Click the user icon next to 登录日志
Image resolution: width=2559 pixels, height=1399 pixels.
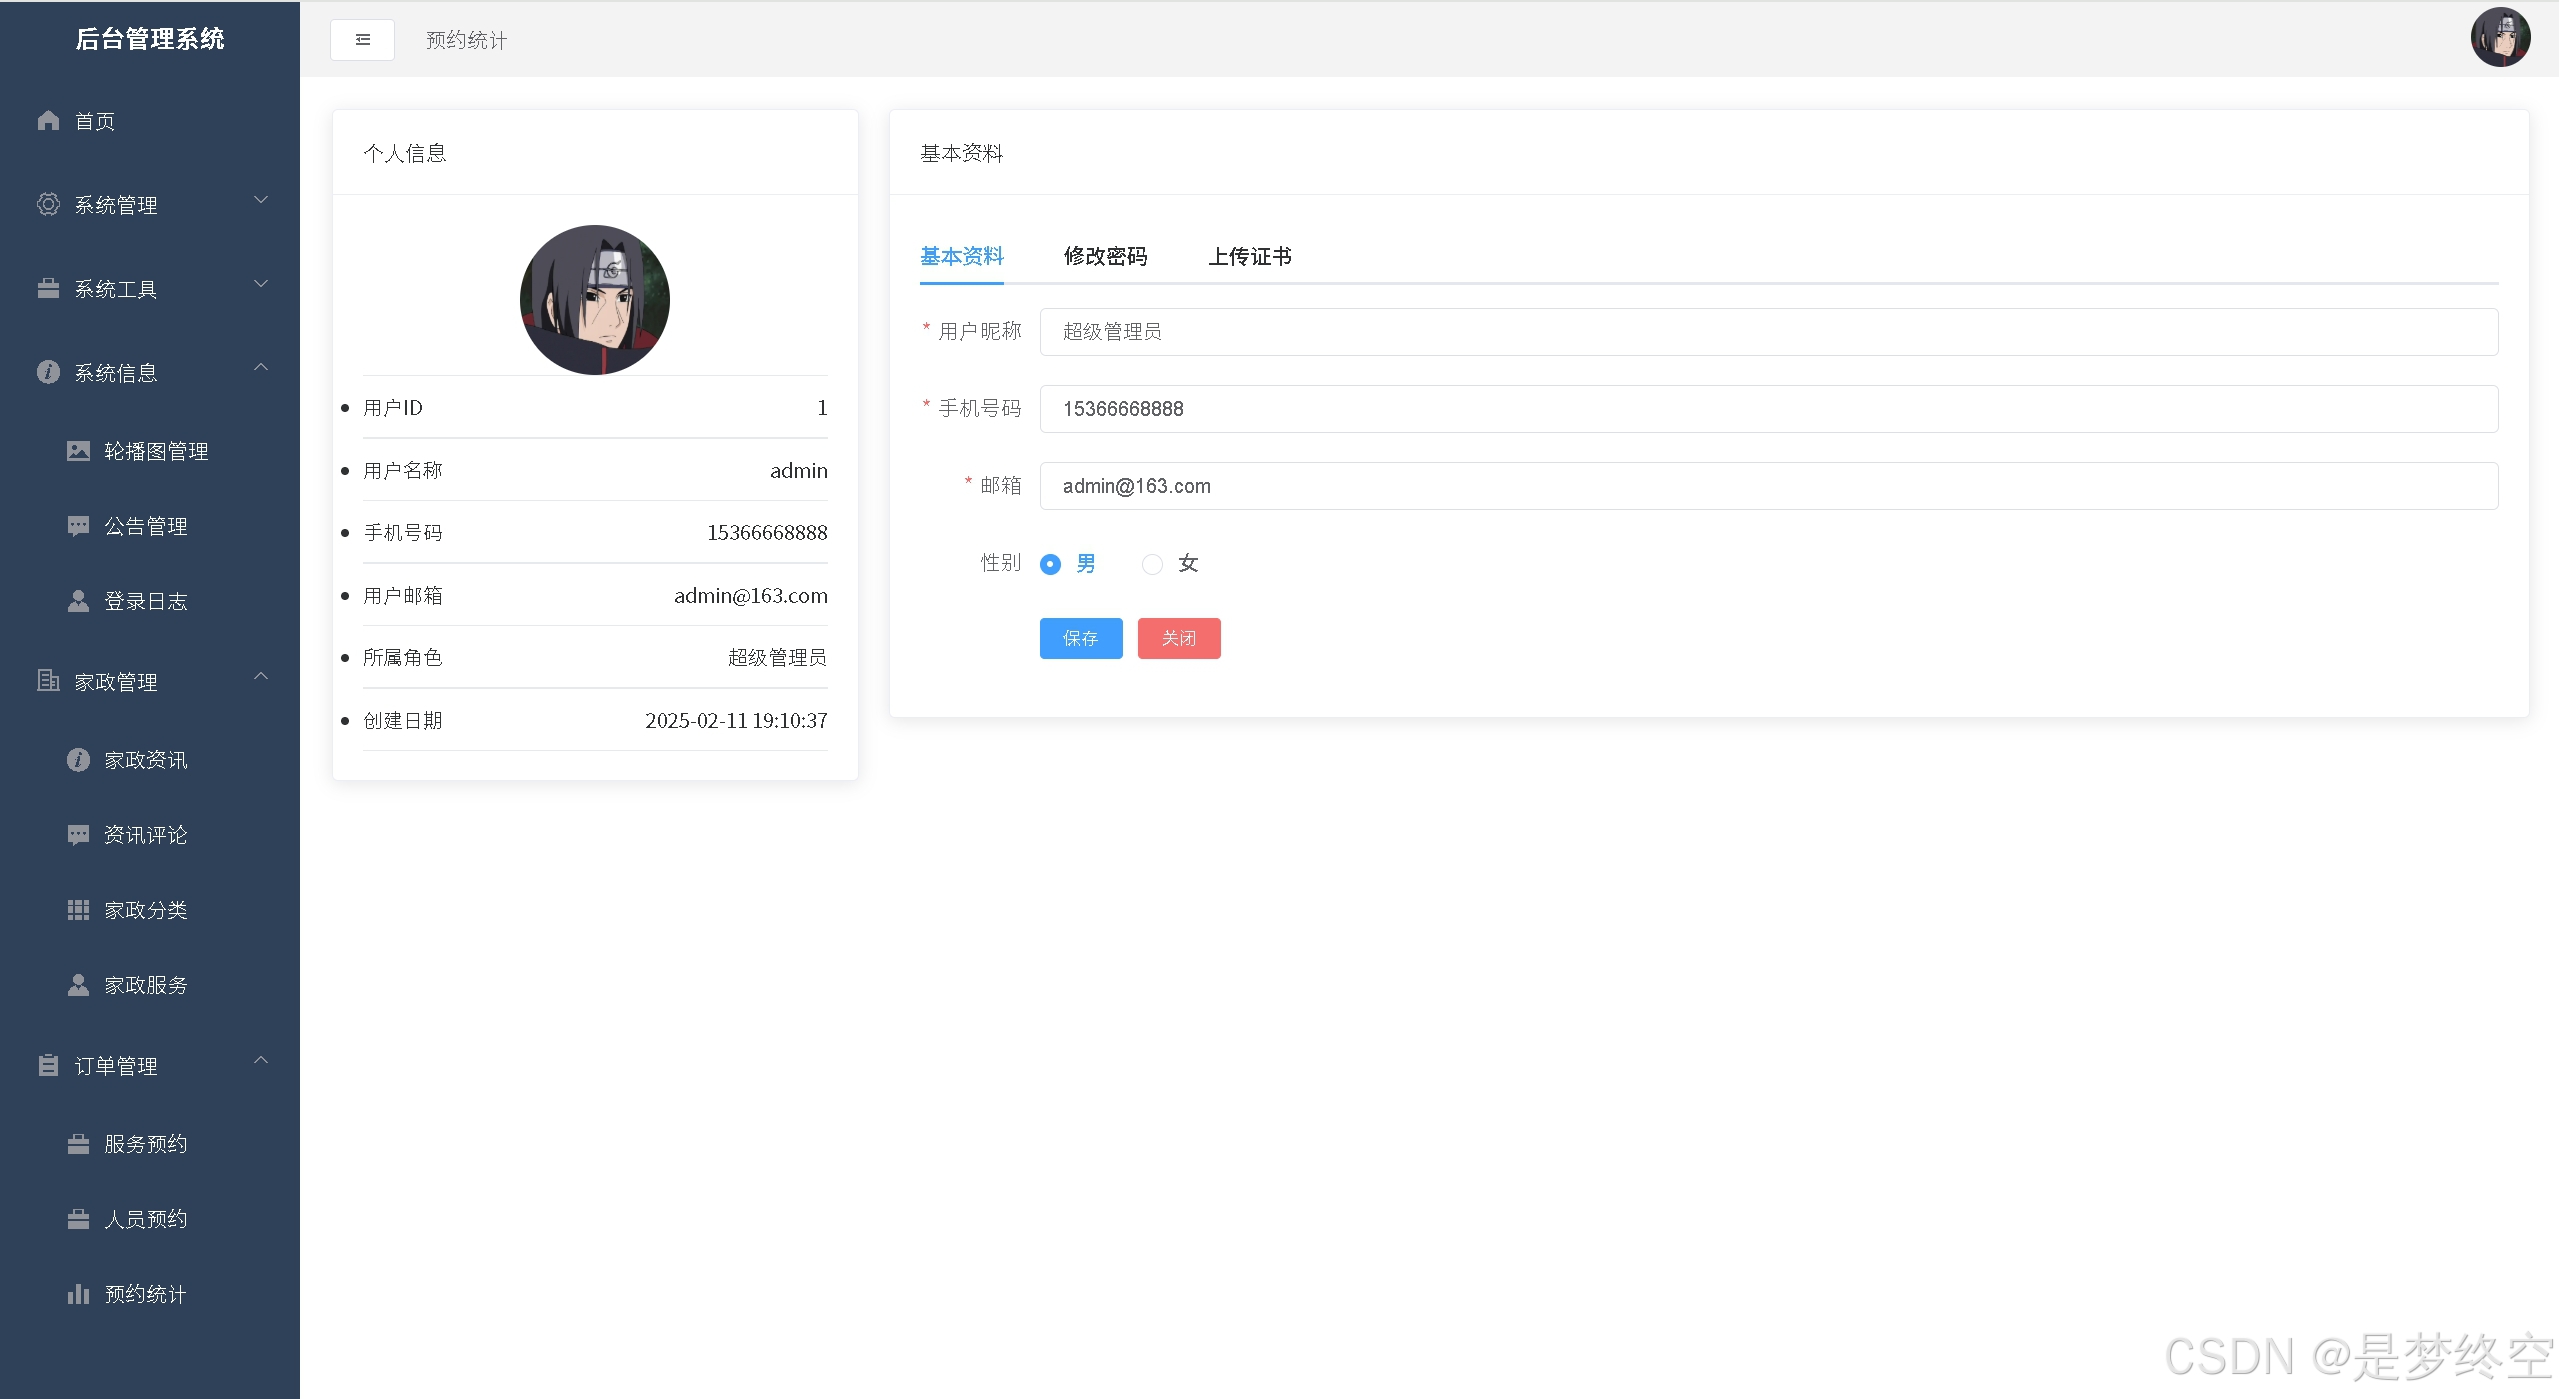pyautogui.click(x=78, y=601)
